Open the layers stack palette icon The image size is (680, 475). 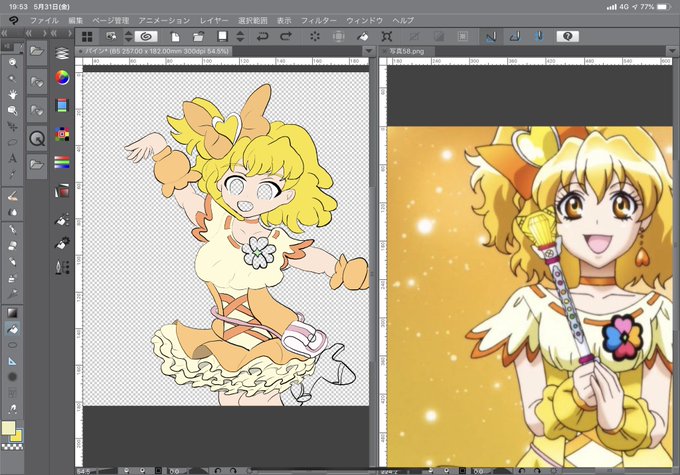pyautogui.click(x=62, y=53)
